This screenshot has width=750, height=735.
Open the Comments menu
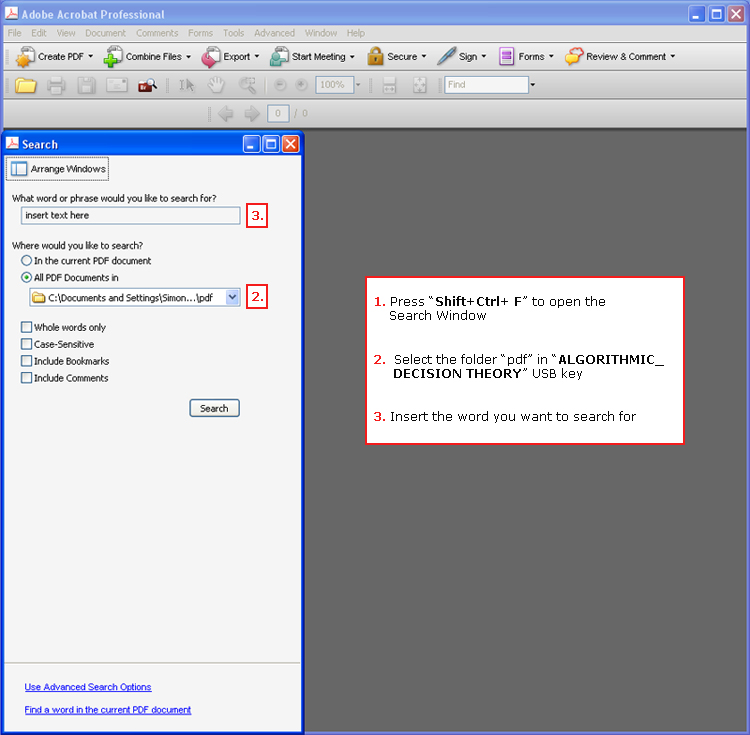[x=157, y=33]
